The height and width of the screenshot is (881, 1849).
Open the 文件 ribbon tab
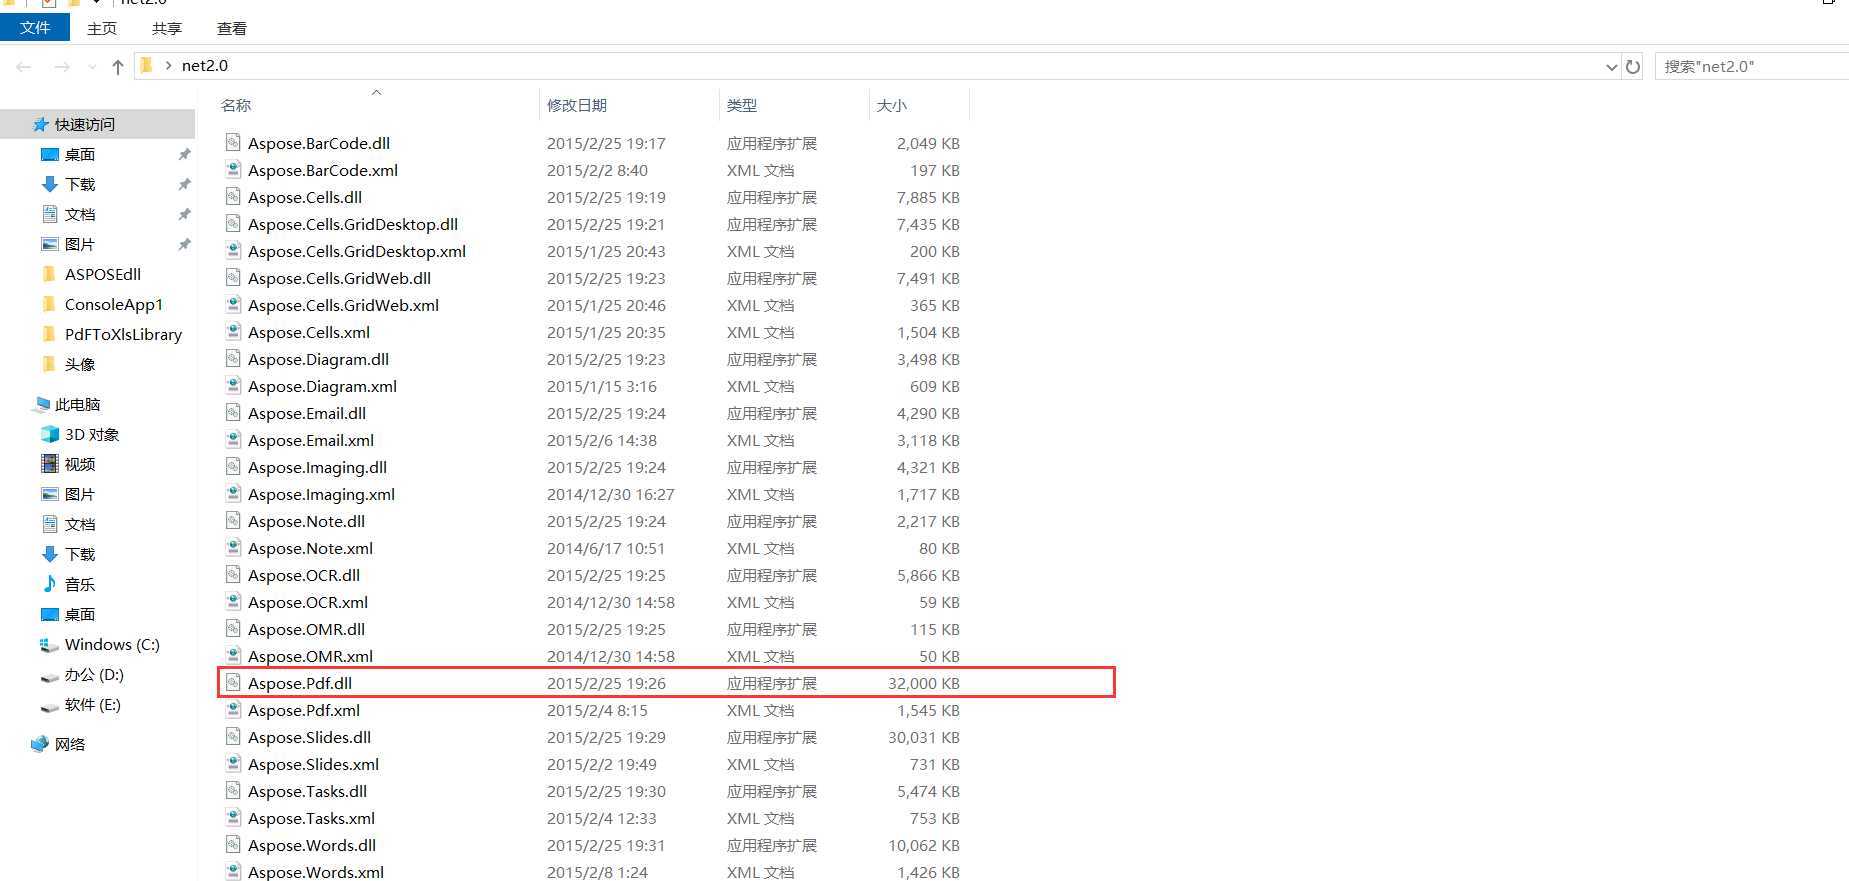[35, 28]
